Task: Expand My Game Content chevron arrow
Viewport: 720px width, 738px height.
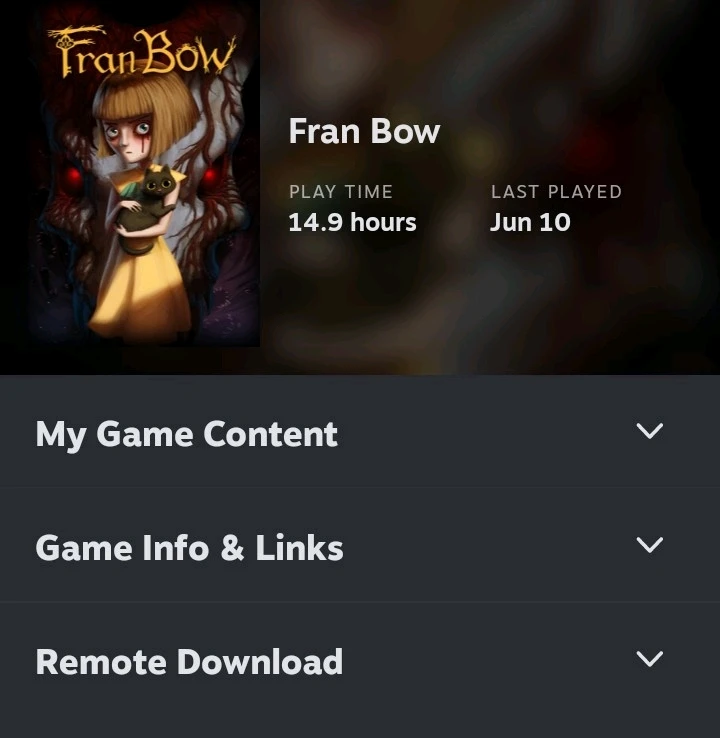Action: [x=649, y=431]
